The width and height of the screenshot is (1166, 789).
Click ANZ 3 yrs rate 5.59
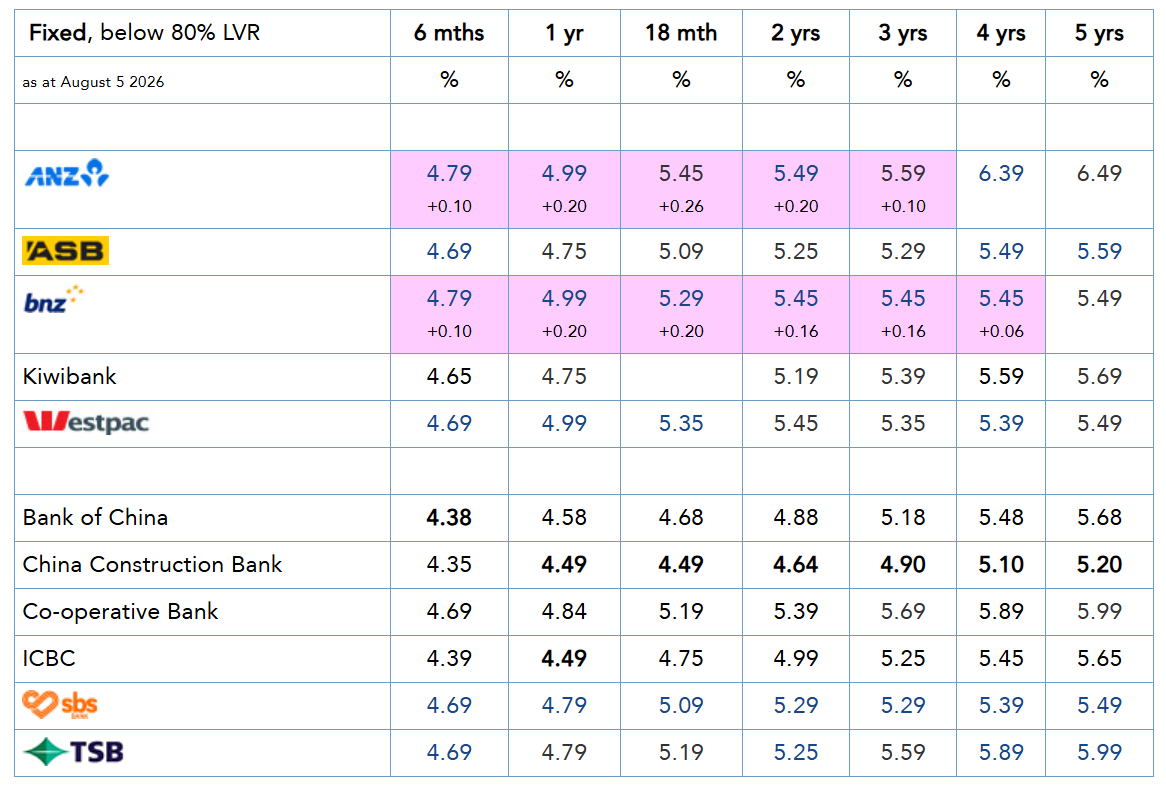click(903, 173)
